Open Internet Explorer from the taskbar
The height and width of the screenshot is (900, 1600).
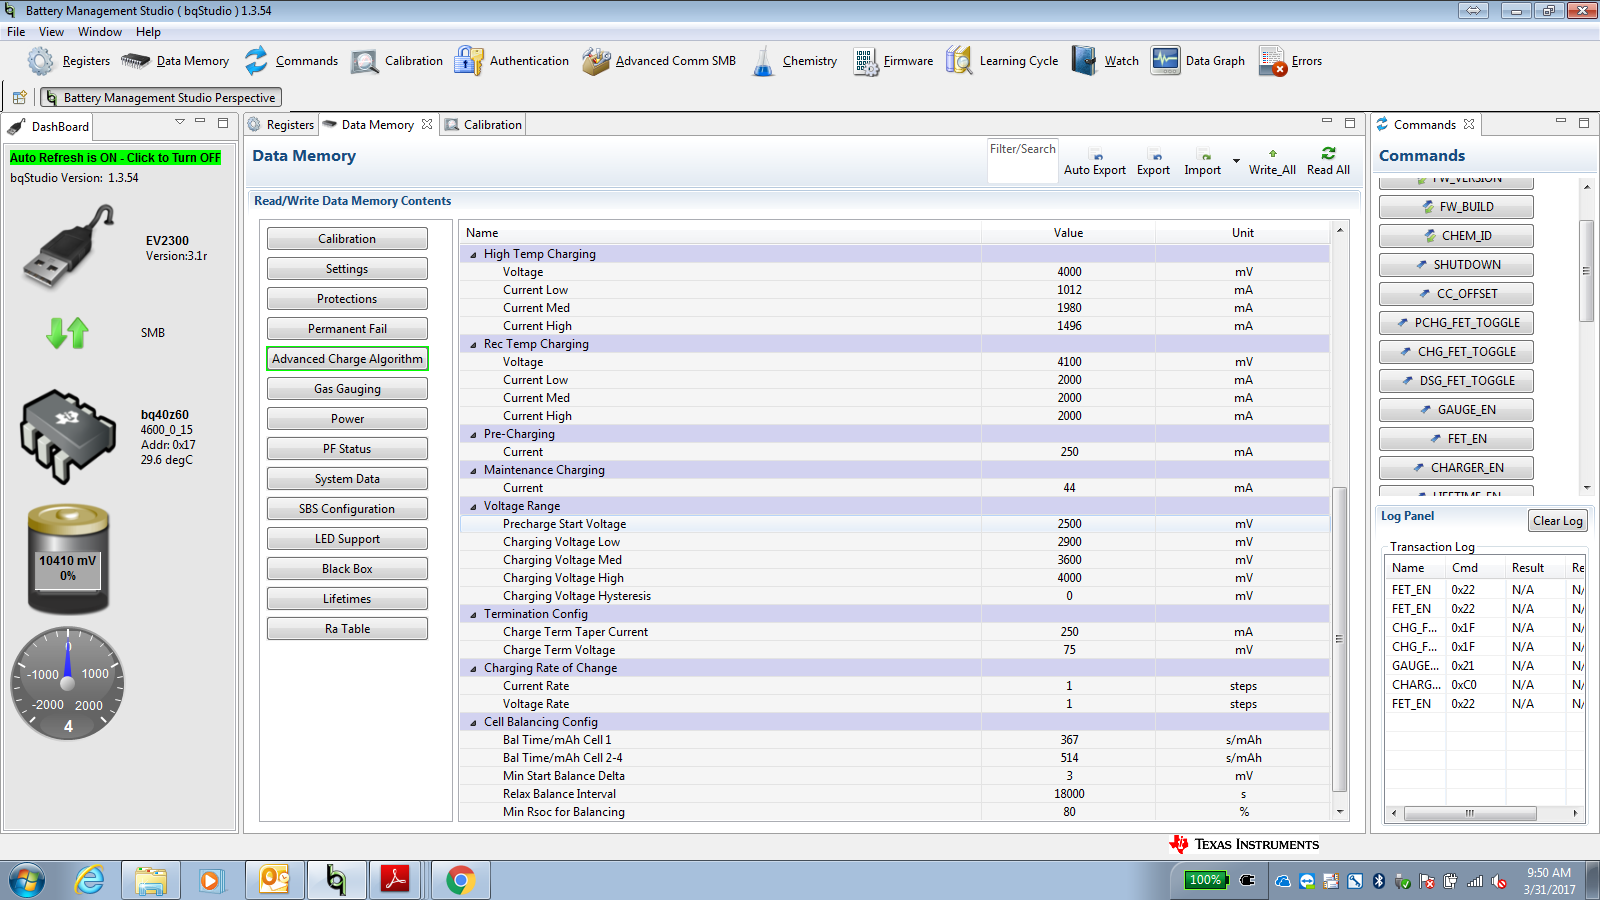click(90, 880)
